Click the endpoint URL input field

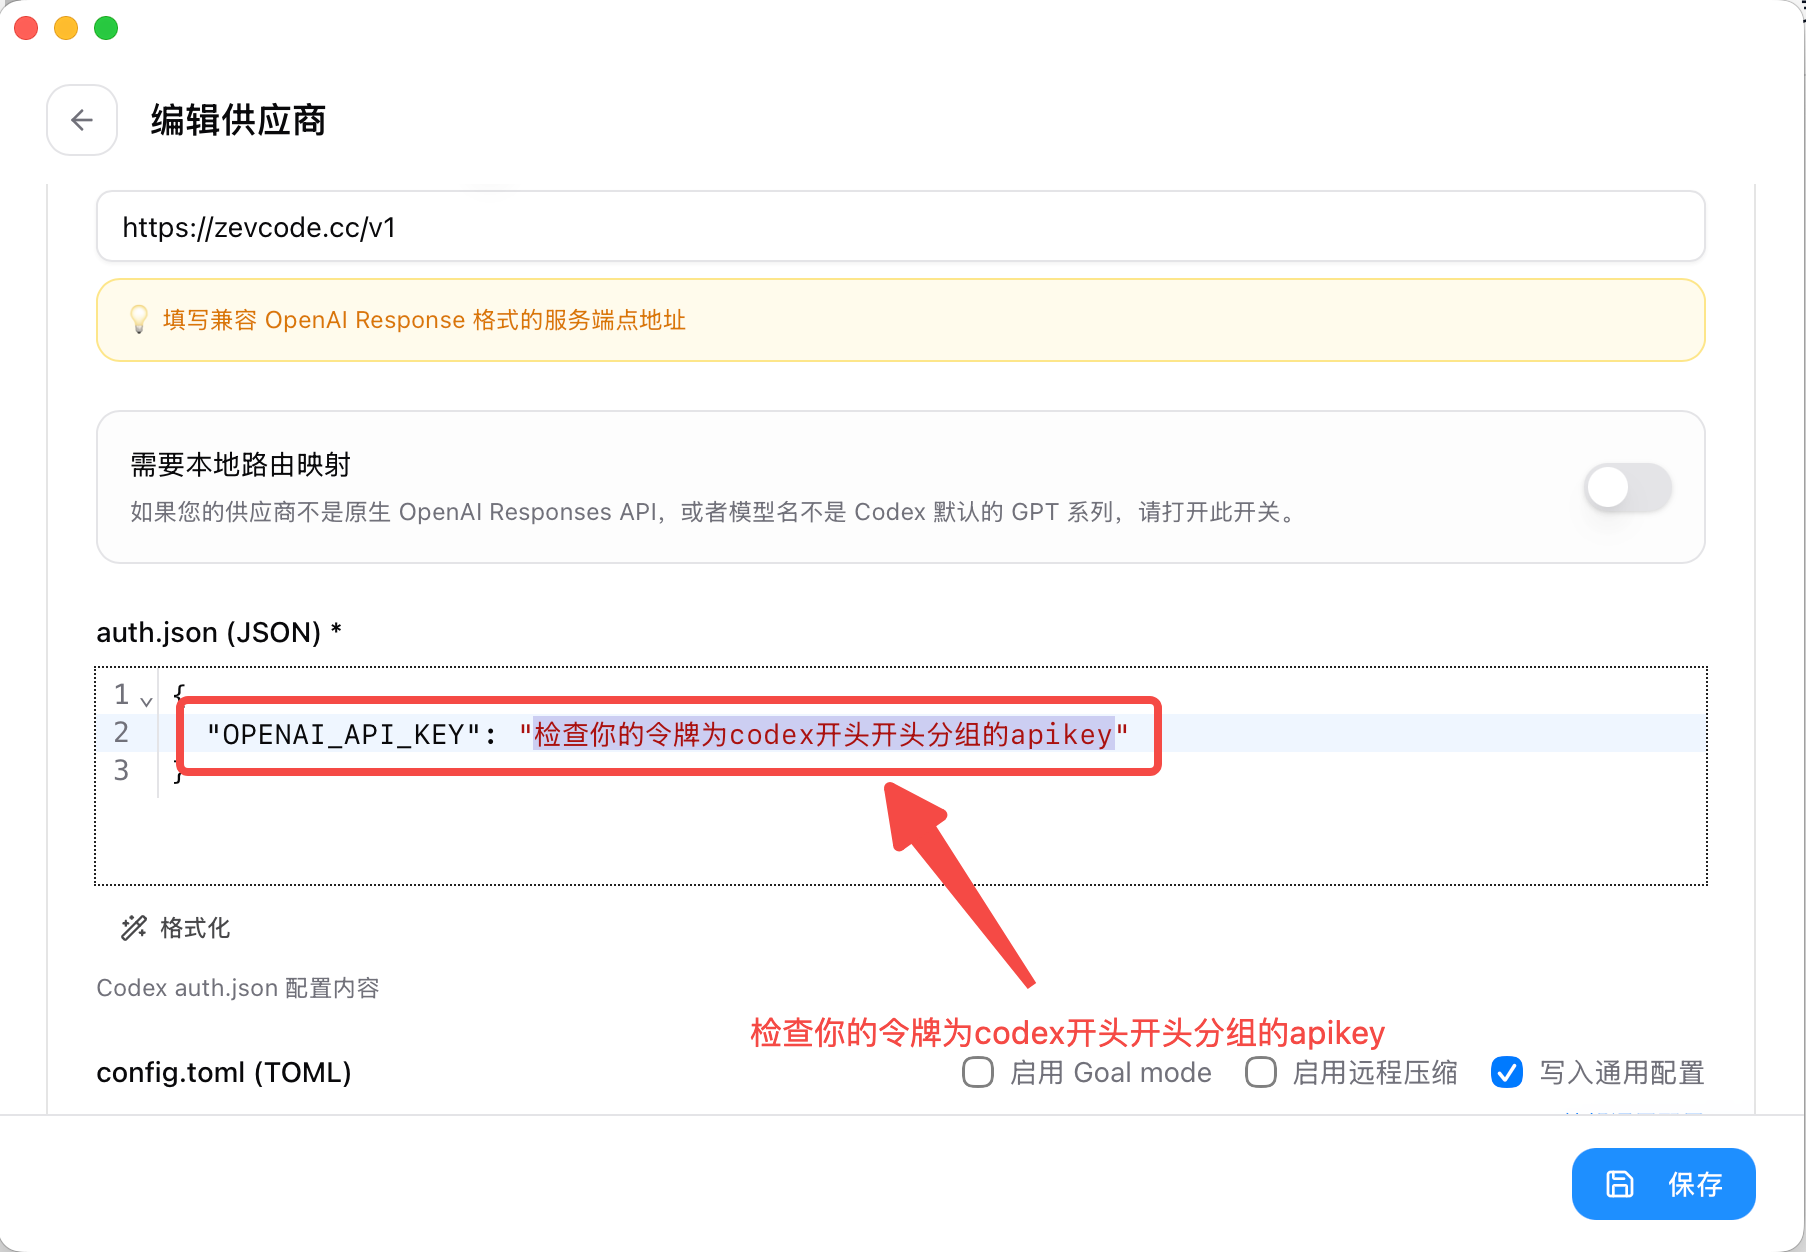click(901, 227)
